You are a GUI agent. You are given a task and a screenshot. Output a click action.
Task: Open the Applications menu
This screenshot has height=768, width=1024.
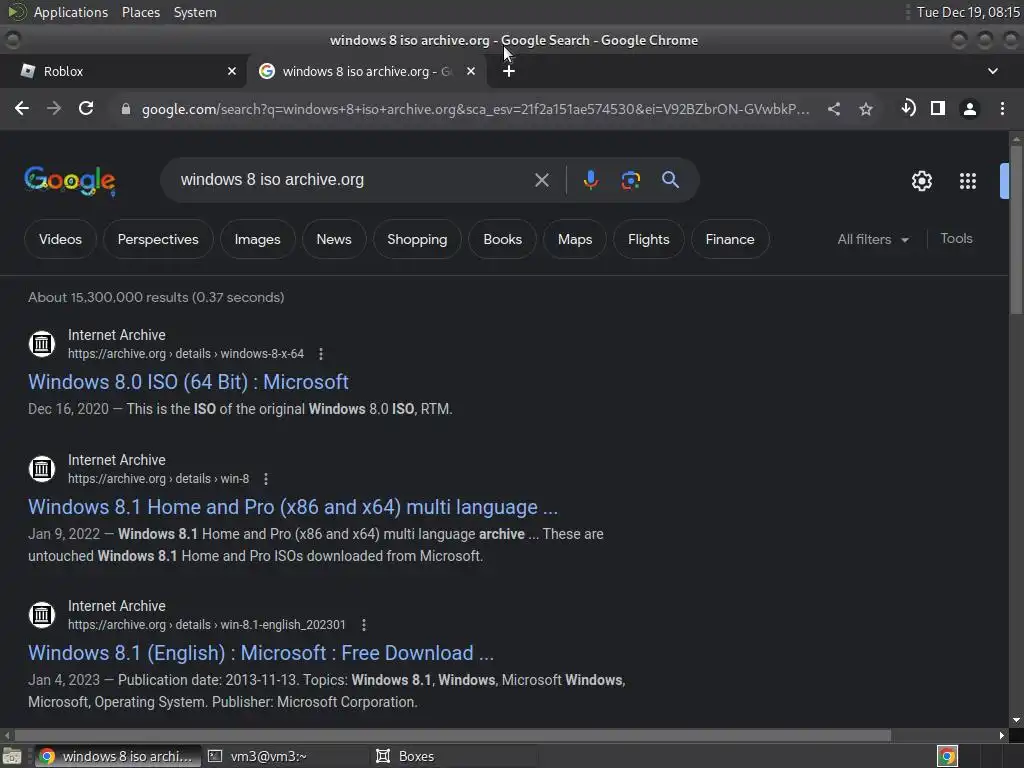pos(71,12)
